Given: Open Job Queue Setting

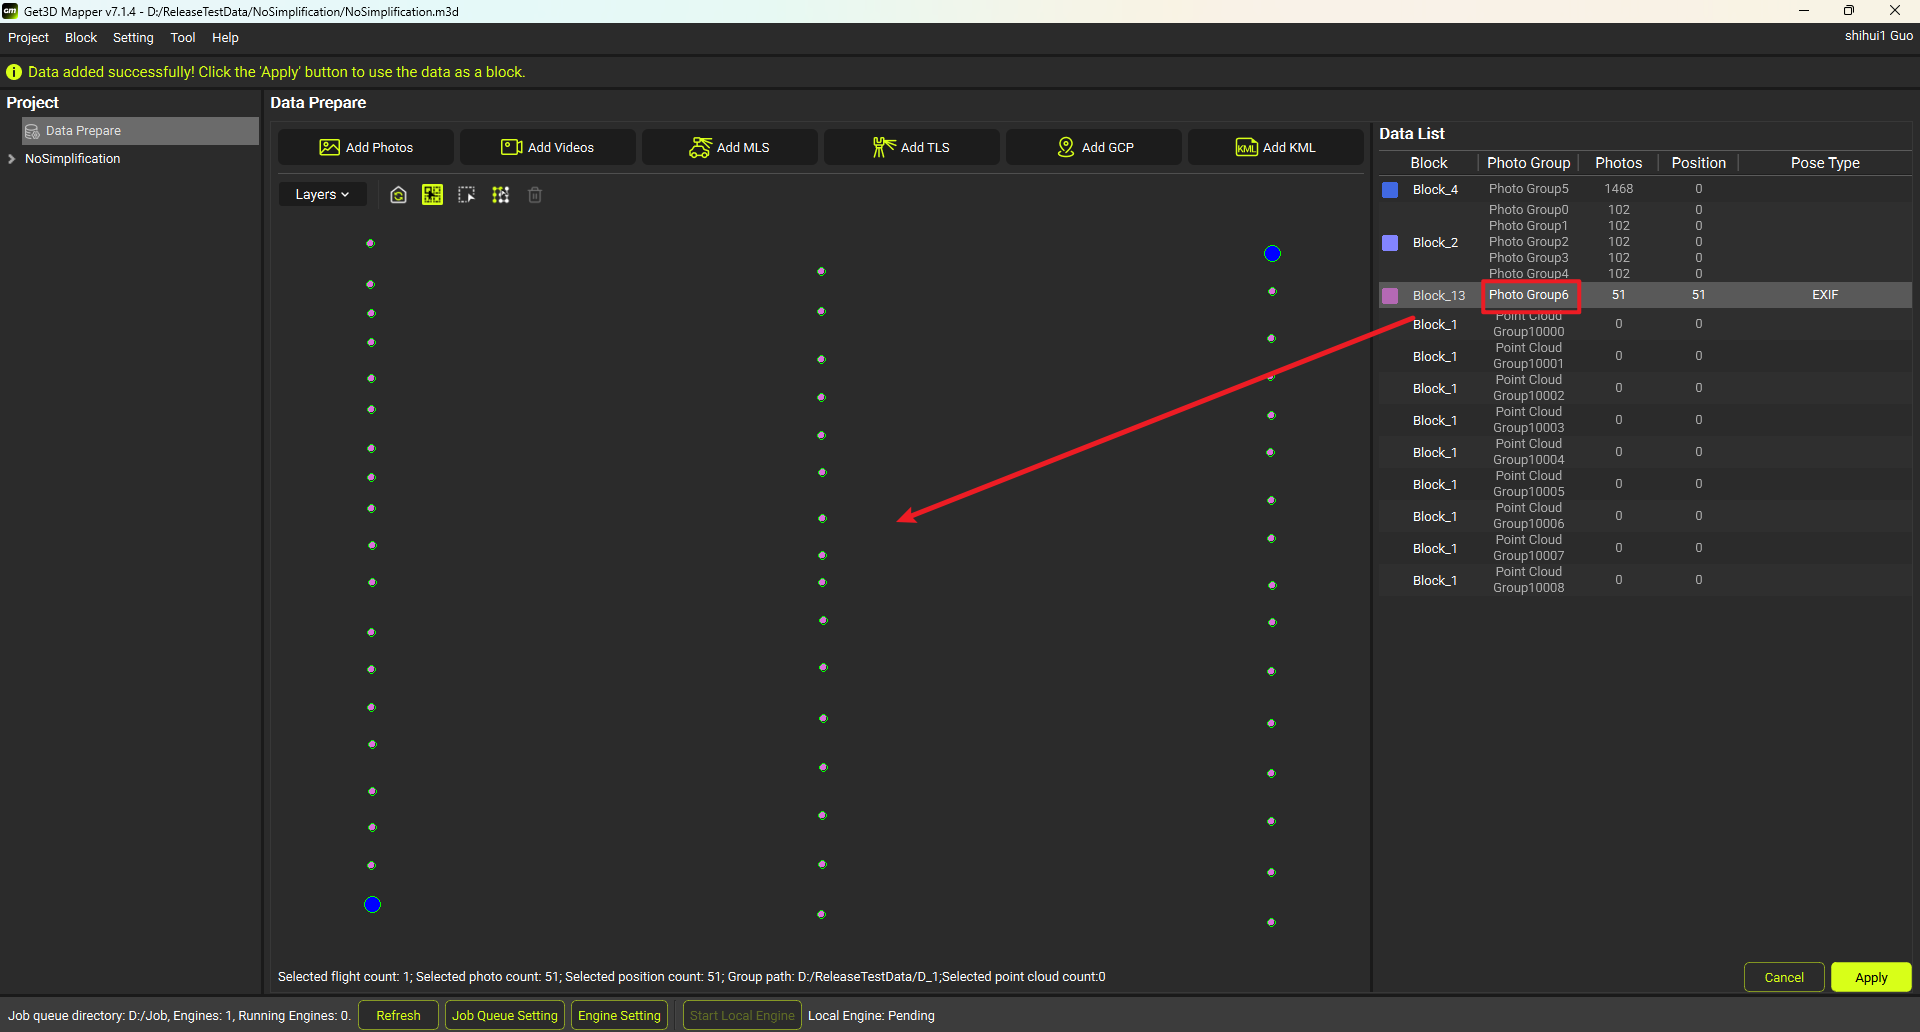Looking at the screenshot, I should [504, 1015].
